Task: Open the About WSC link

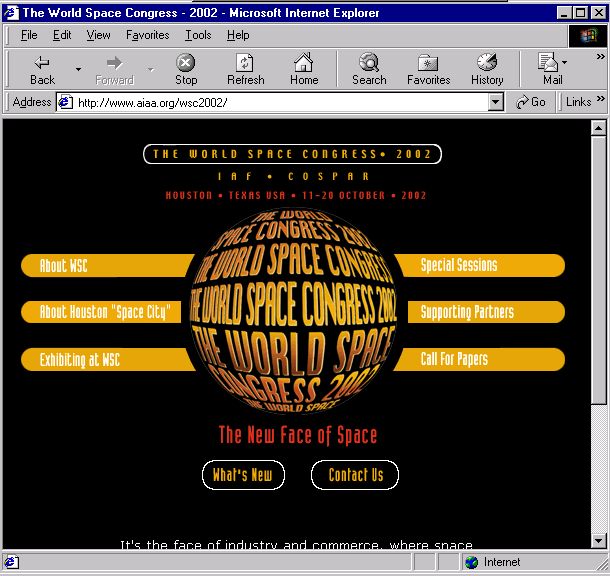Action: pyautogui.click(x=107, y=266)
